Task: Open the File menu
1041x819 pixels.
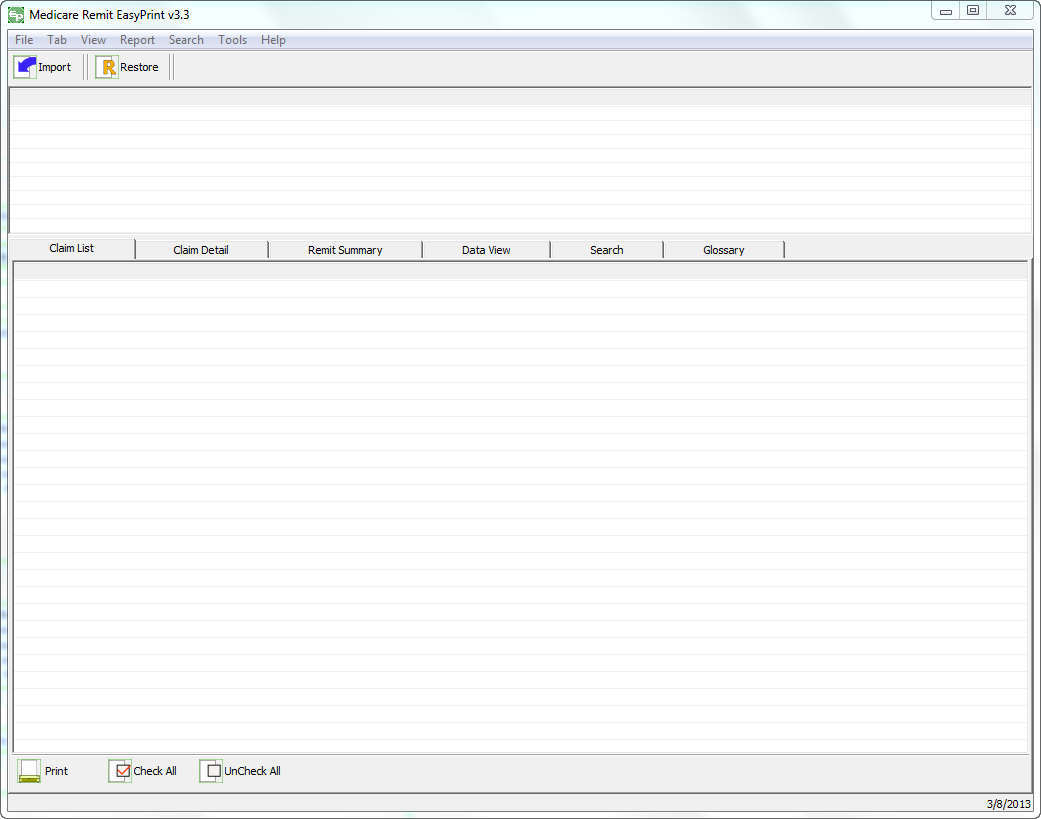Action: 23,40
